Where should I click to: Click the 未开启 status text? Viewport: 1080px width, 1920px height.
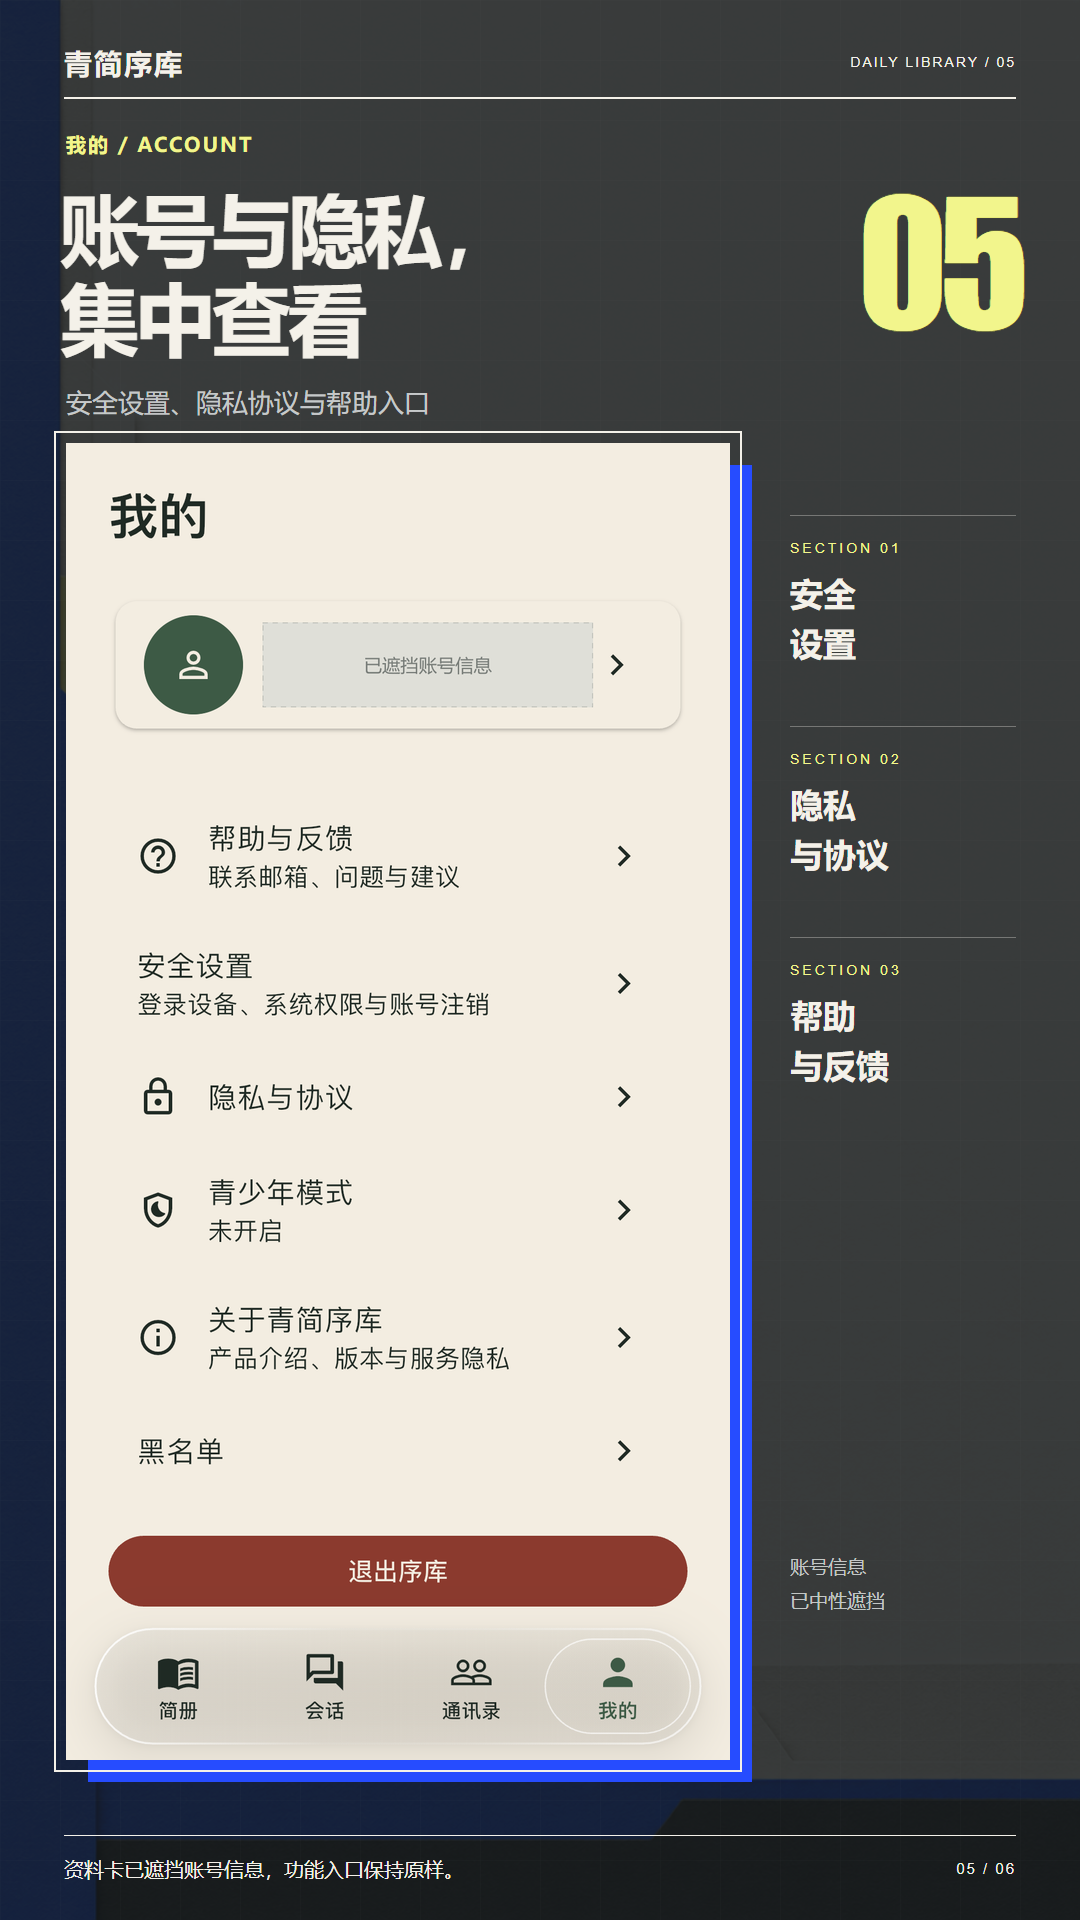[x=245, y=1231]
